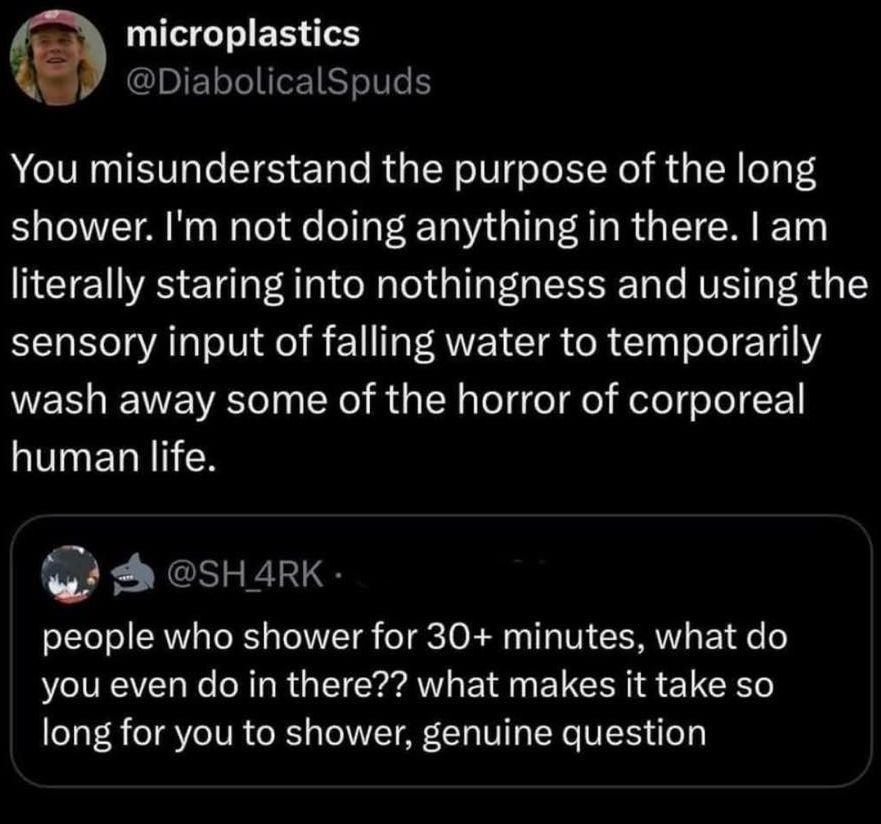Viewport: 881px width, 824px height.
Task: Click the "microplastics" display name
Action: pyautogui.click(x=243, y=35)
